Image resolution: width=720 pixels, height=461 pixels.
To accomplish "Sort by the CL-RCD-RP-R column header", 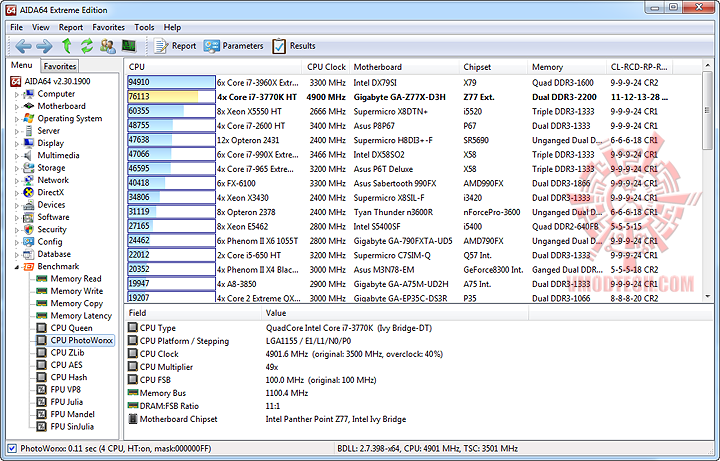I will click(x=639, y=67).
